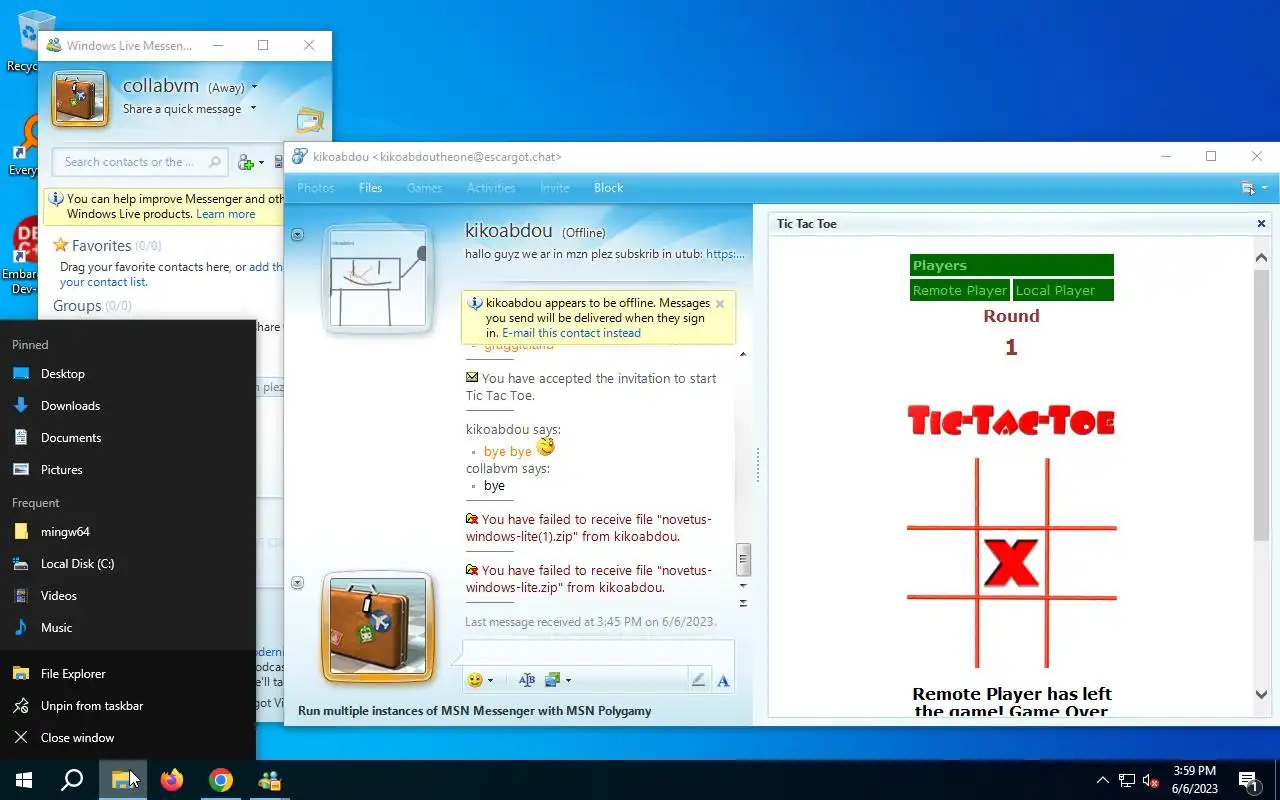Click the Remote Player button
Image resolution: width=1280 pixels, height=800 pixels.
click(x=960, y=290)
